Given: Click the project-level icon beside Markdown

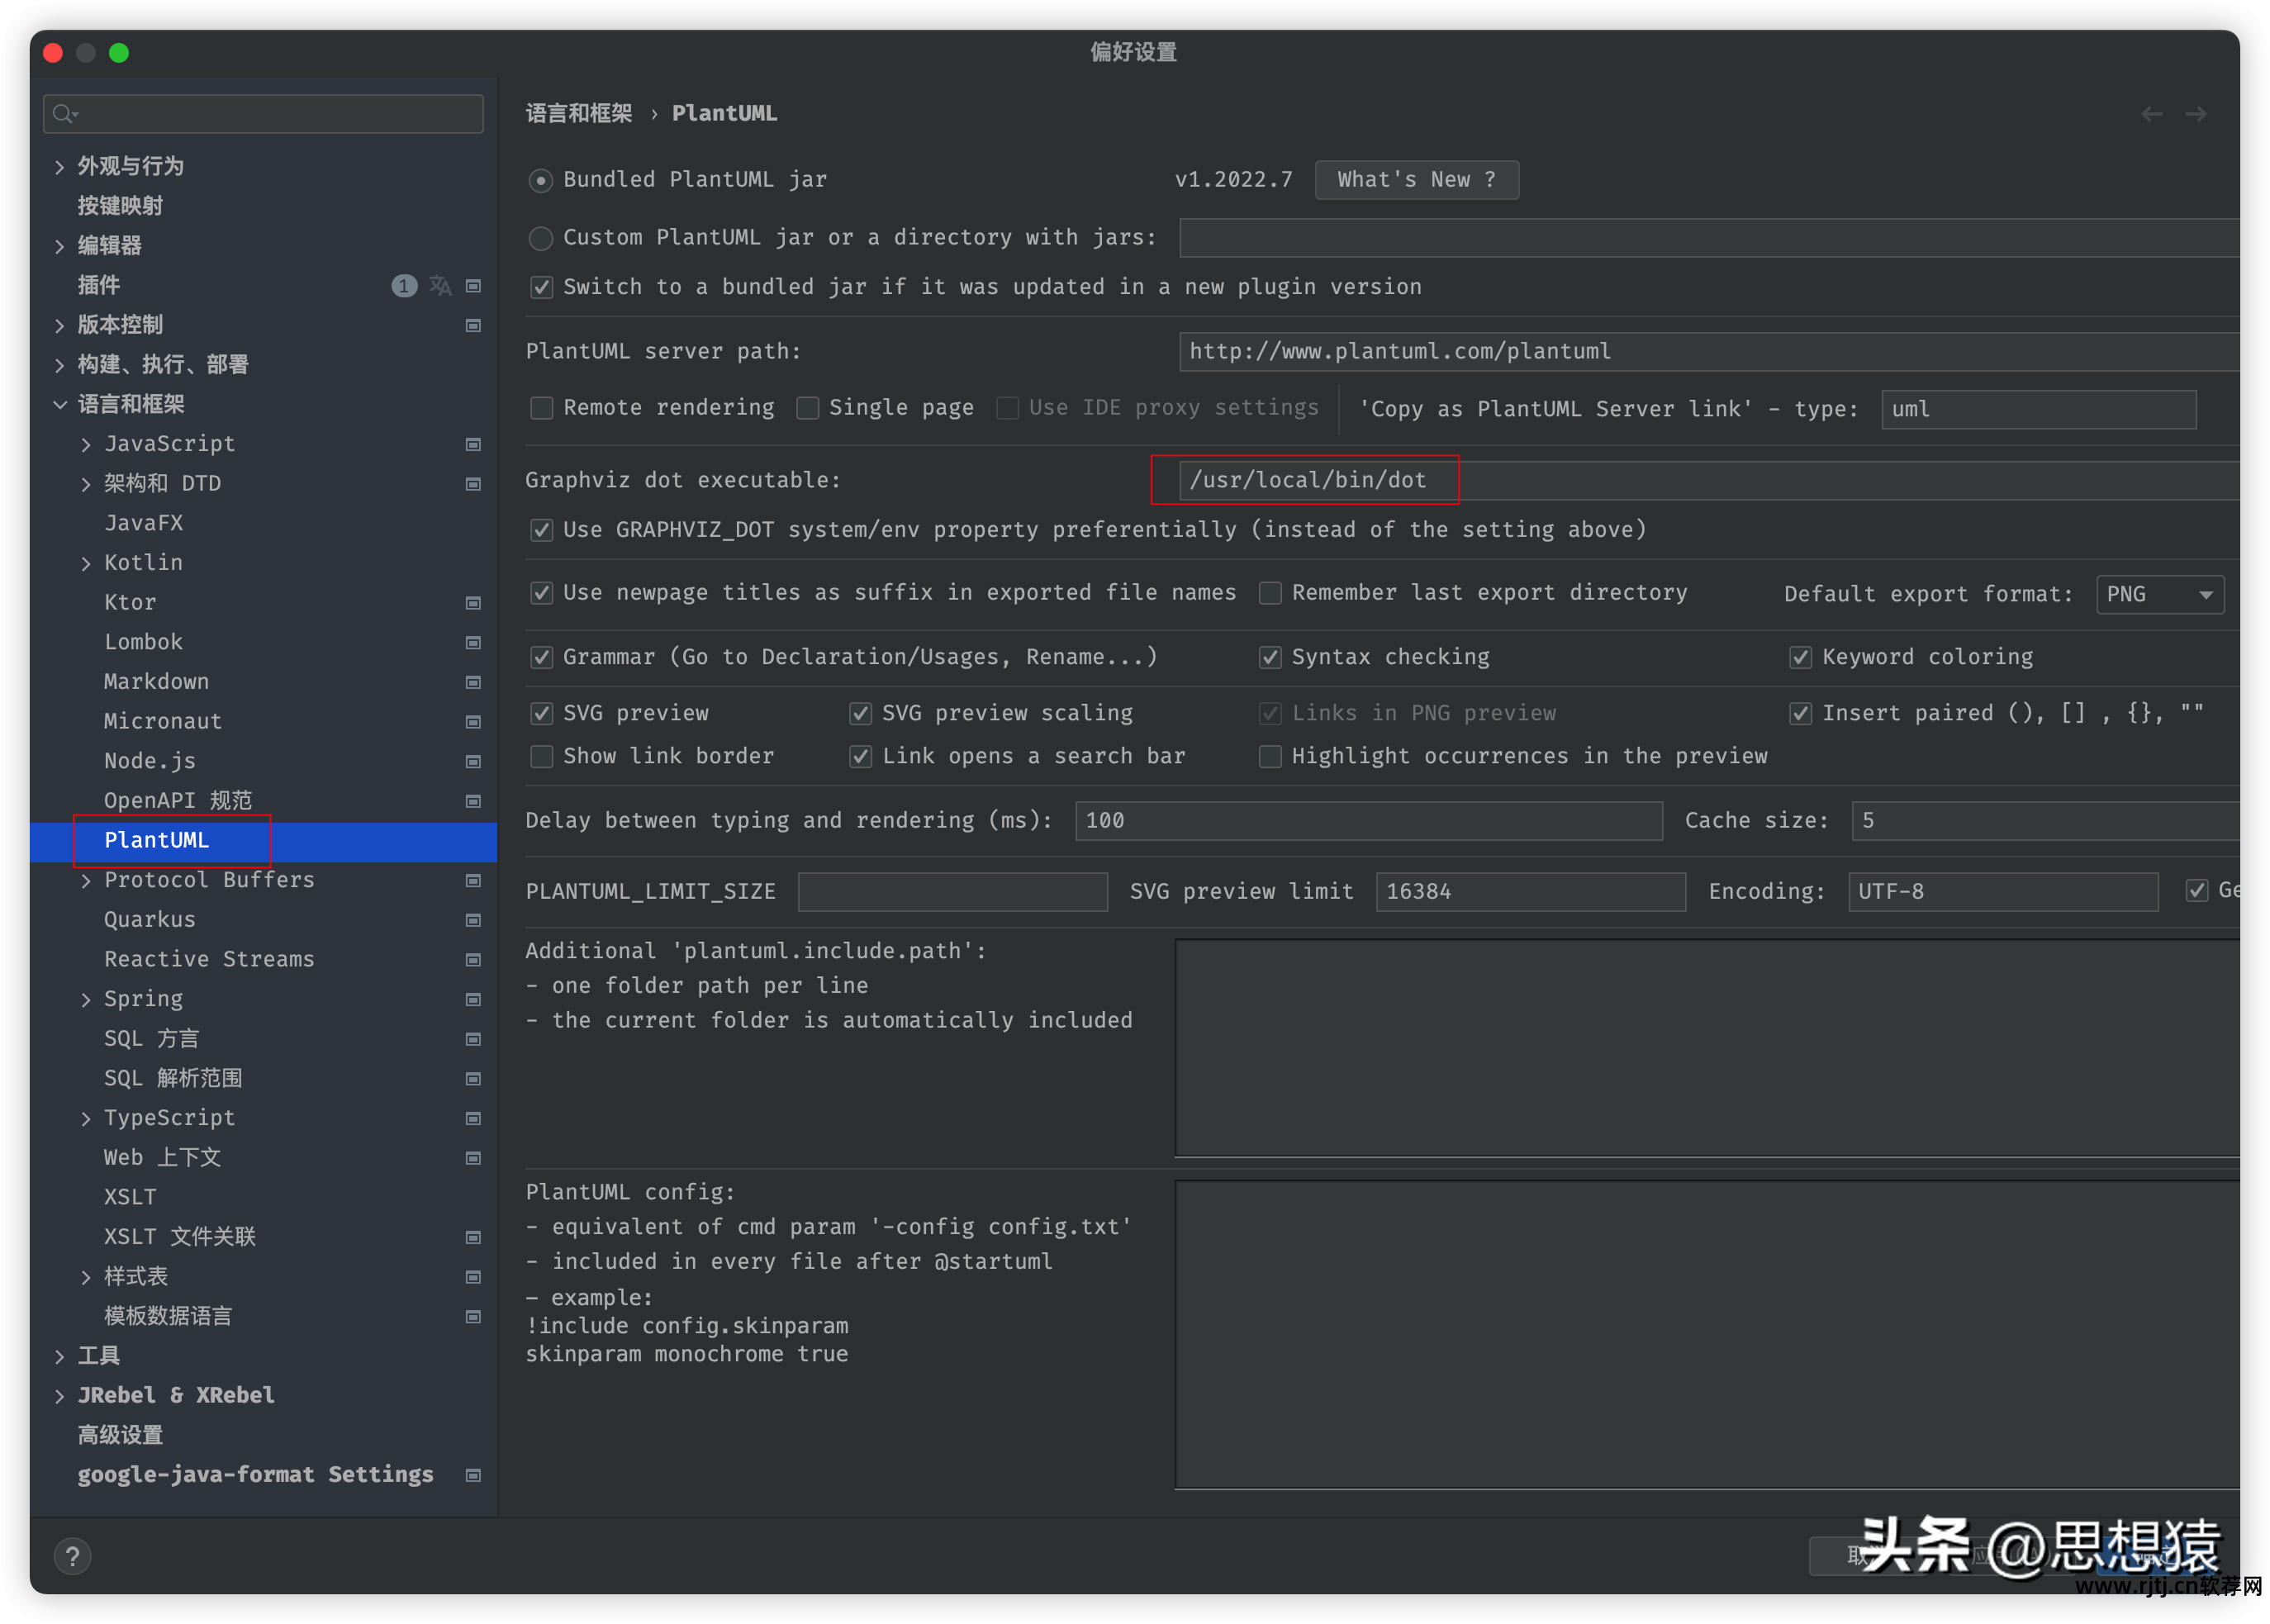Looking at the screenshot, I should point(473,682).
